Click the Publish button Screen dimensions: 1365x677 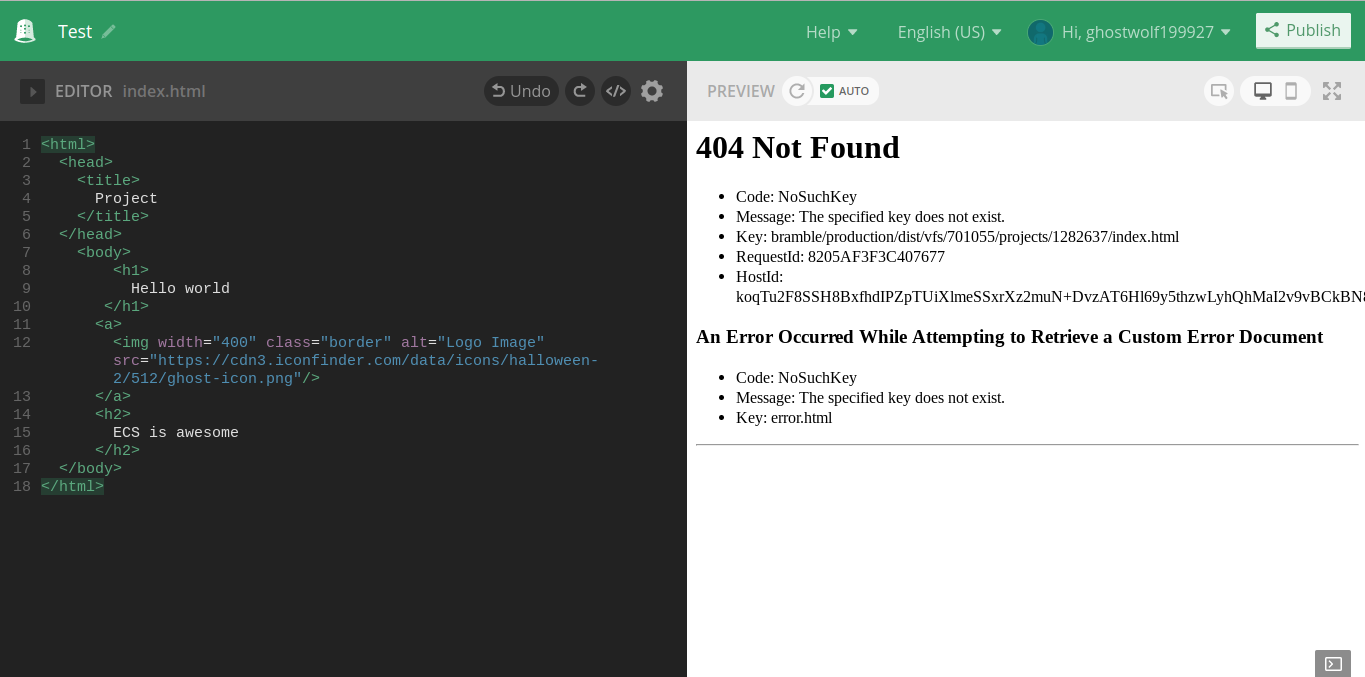coord(1303,30)
